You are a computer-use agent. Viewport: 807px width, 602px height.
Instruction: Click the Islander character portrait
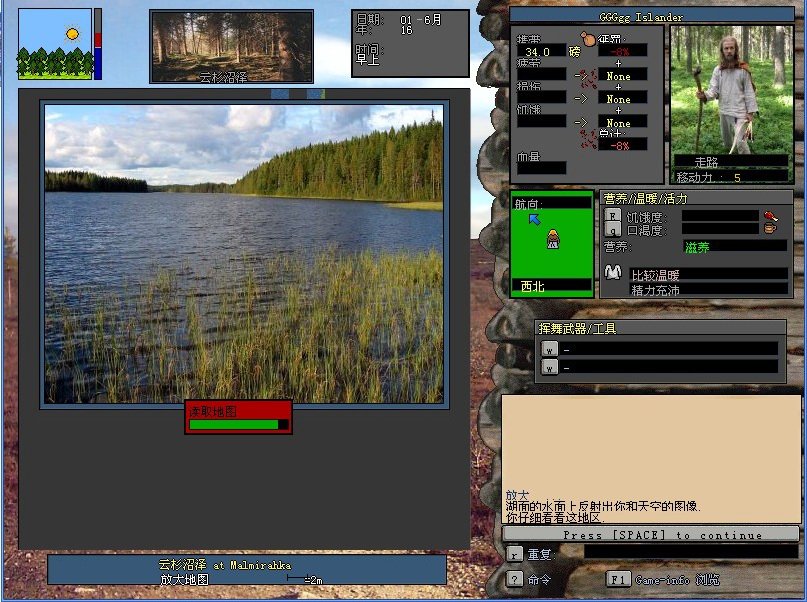[x=731, y=90]
